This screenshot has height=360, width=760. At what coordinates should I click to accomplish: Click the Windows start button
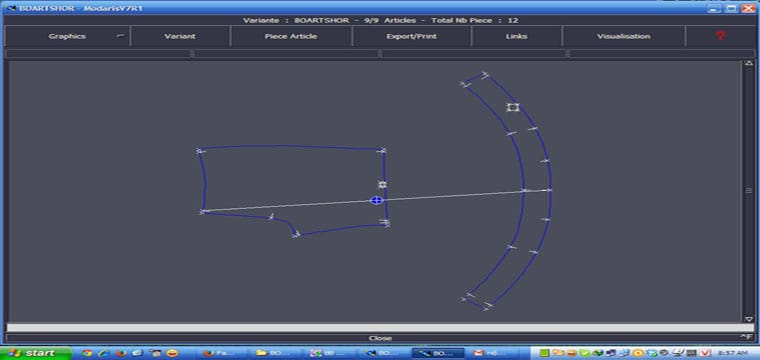pos(36,353)
